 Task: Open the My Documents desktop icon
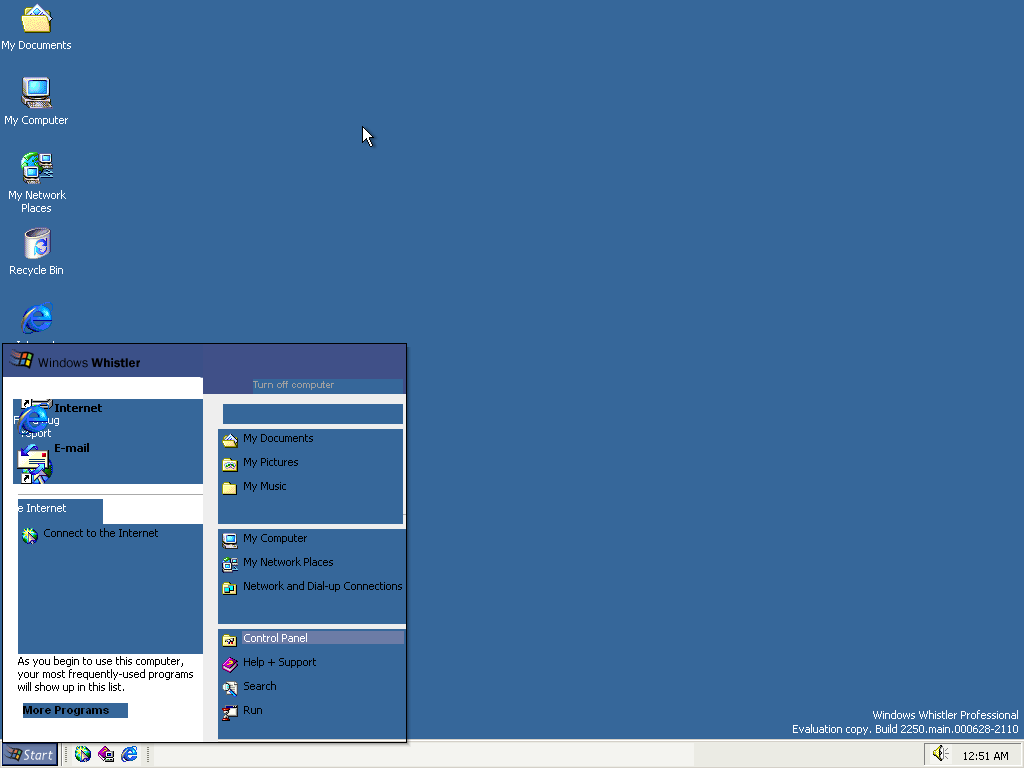click(36, 27)
